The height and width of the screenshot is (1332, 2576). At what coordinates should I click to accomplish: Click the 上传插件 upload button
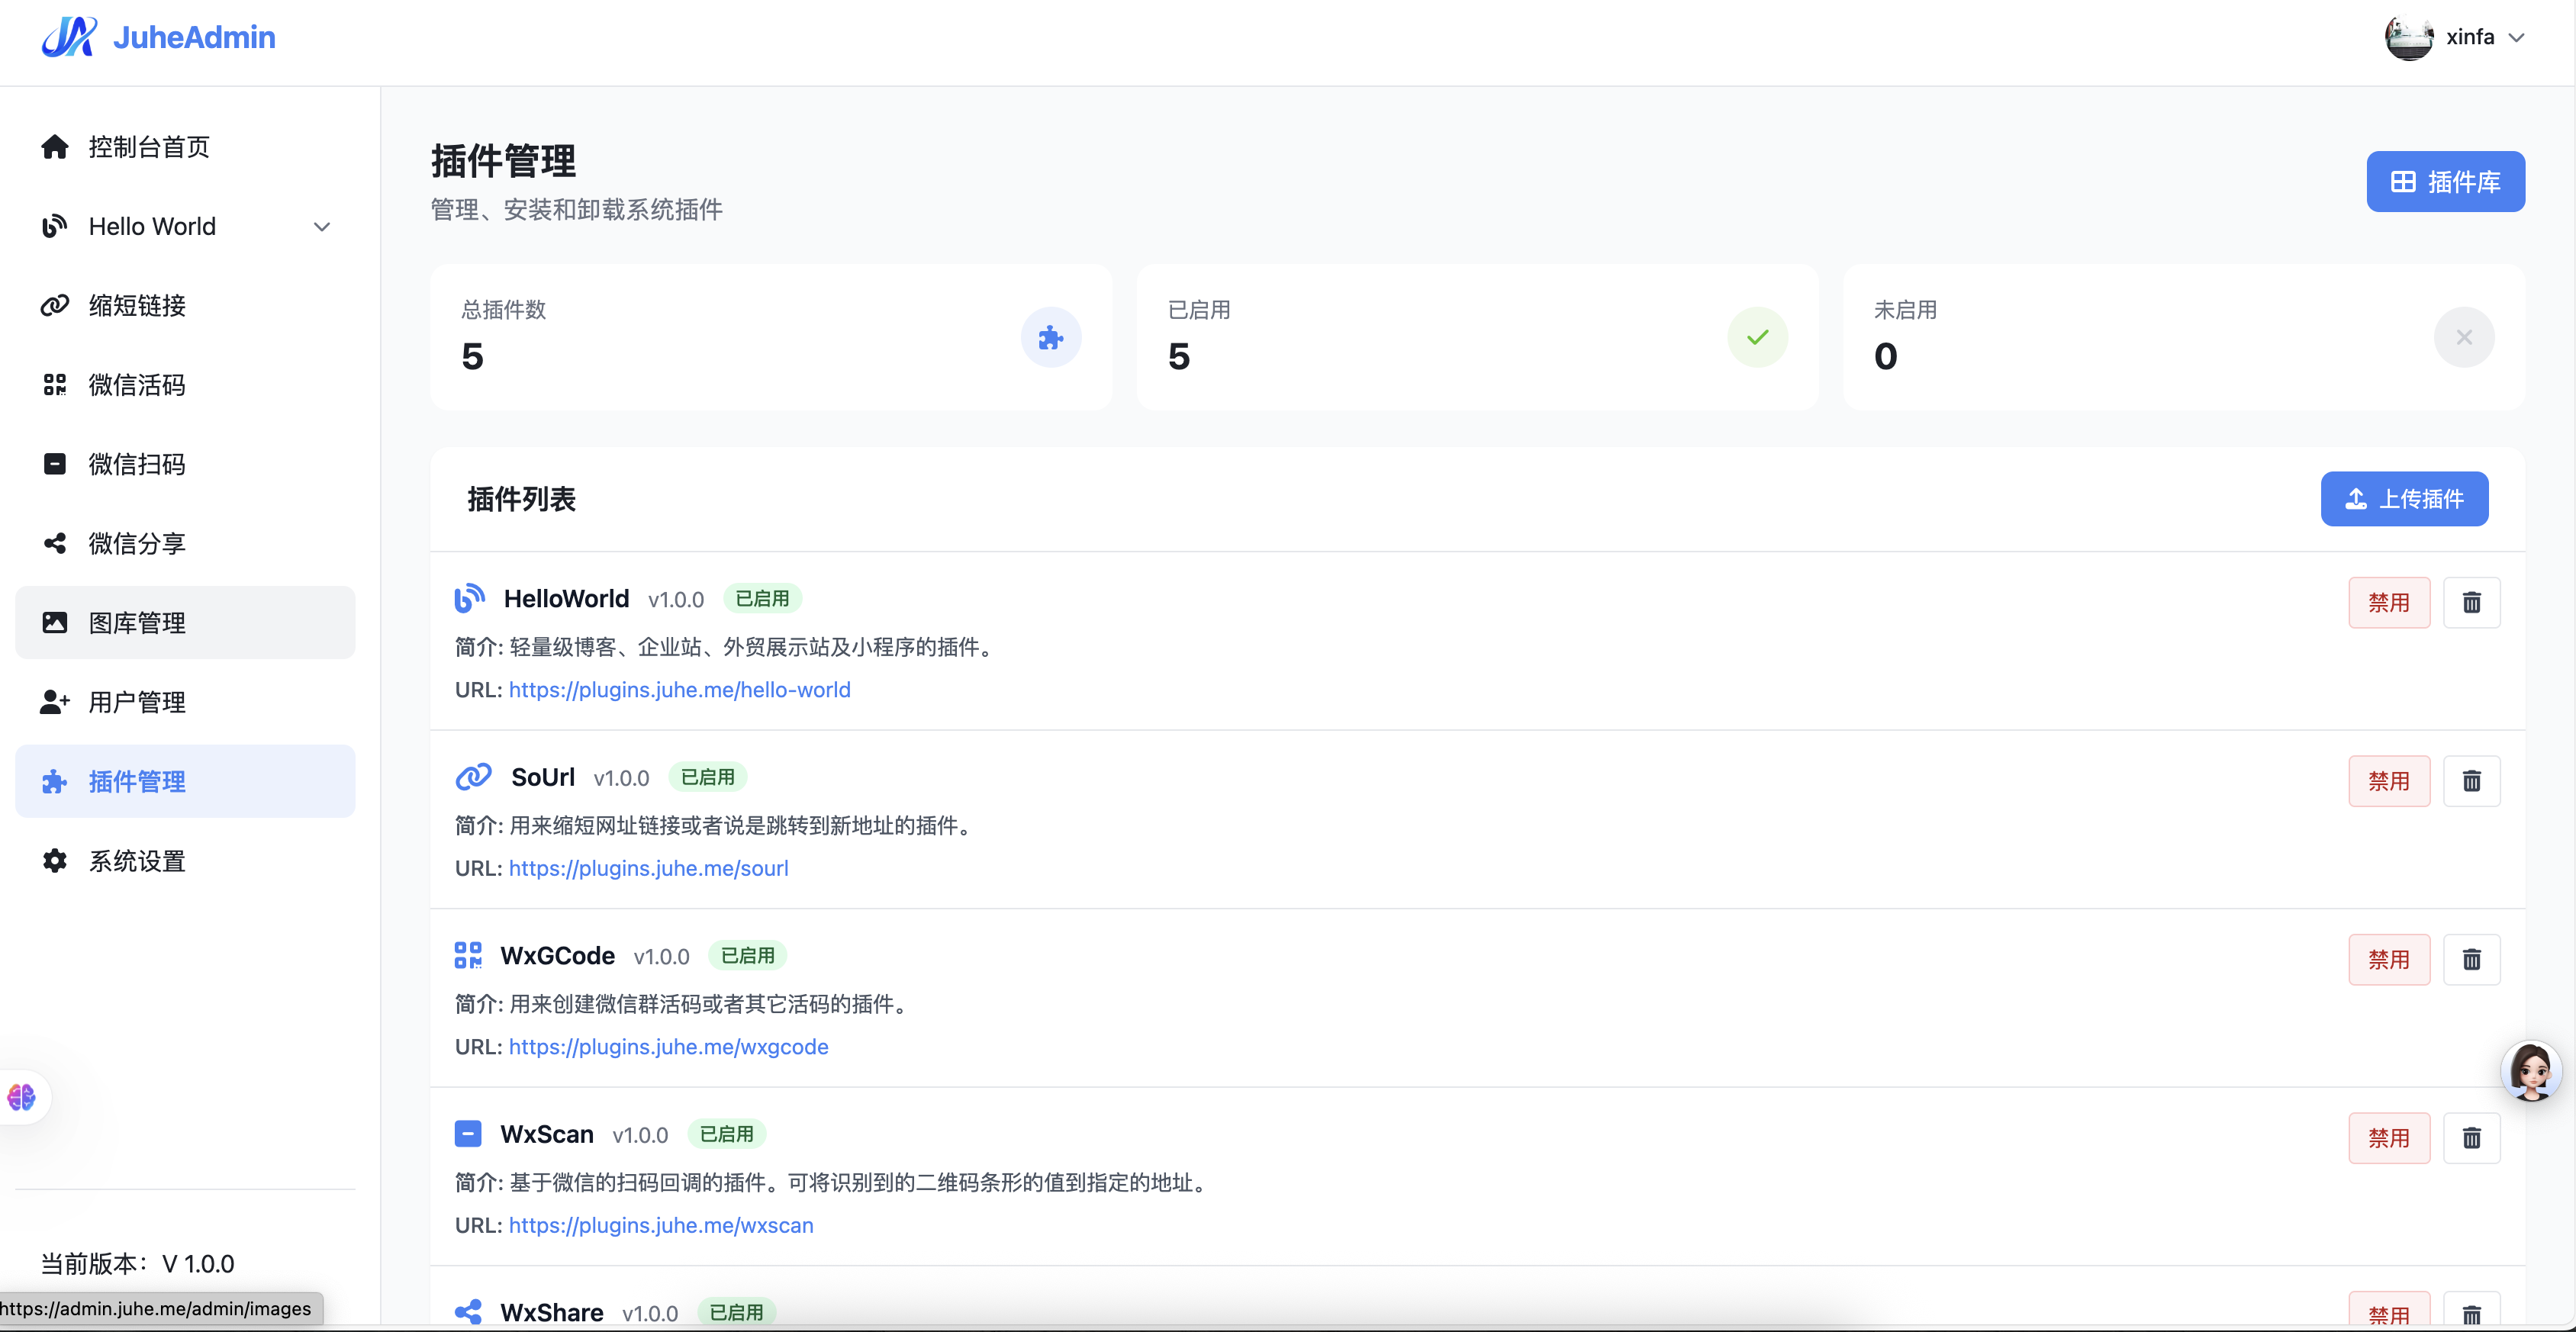(2404, 499)
